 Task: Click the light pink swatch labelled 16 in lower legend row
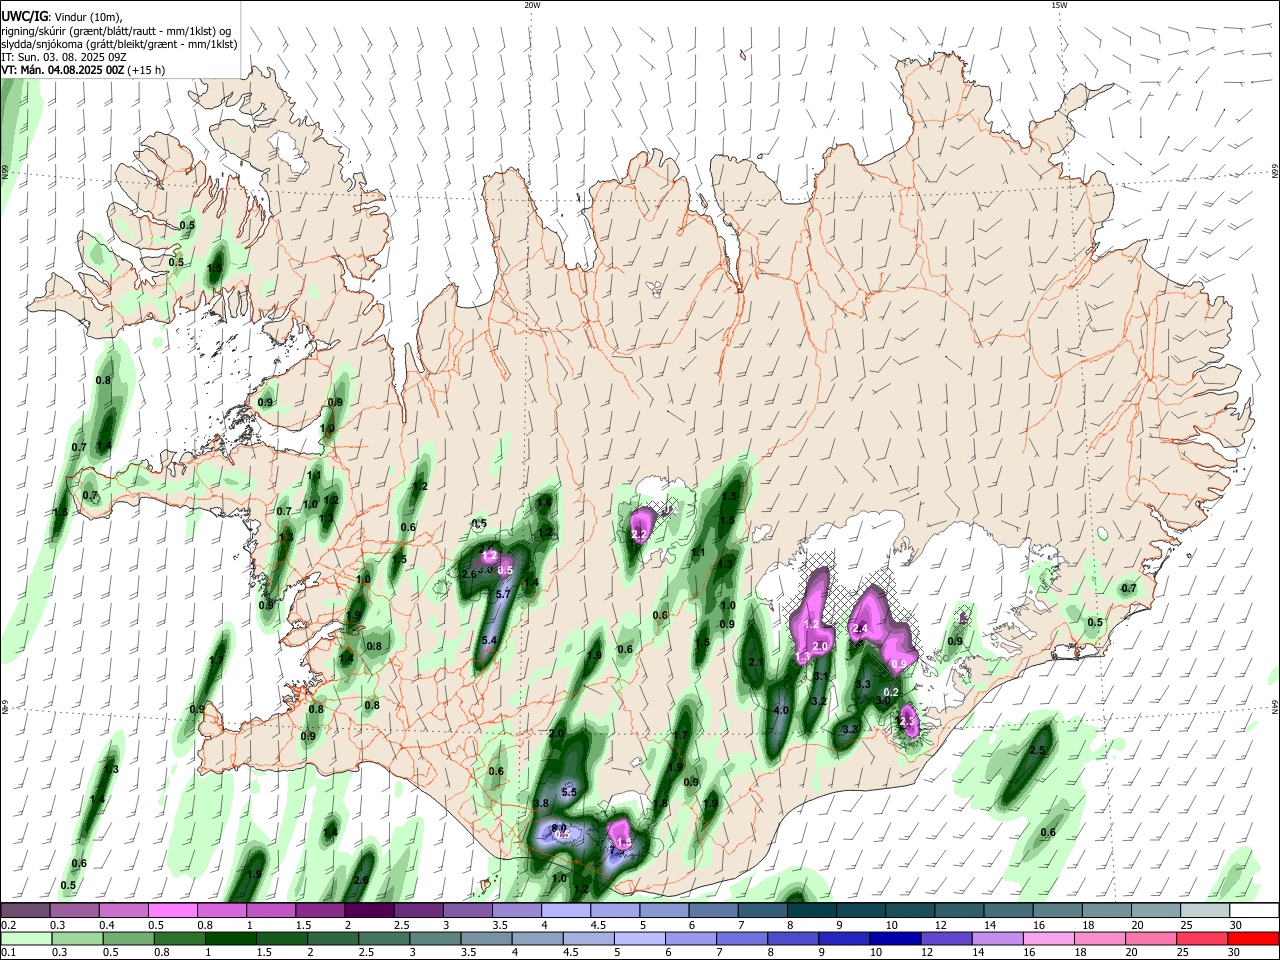pyautogui.click(x=1048, y=939)
